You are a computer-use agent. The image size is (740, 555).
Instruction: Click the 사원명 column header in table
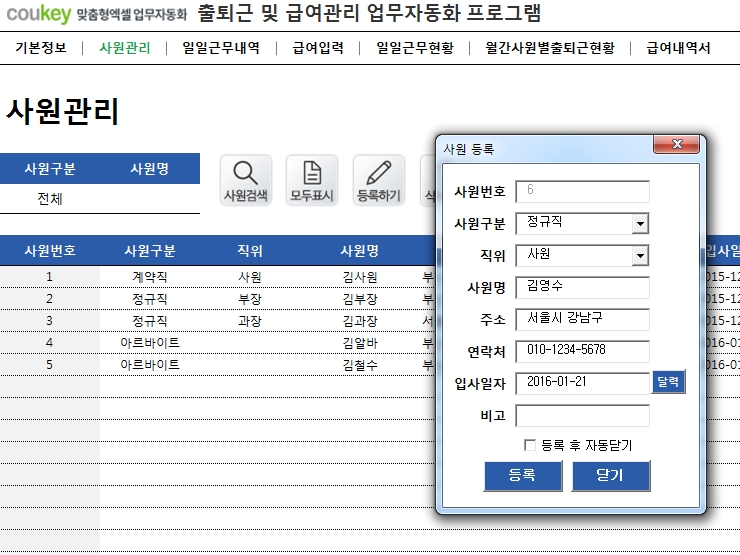click(x=360, y=250)
